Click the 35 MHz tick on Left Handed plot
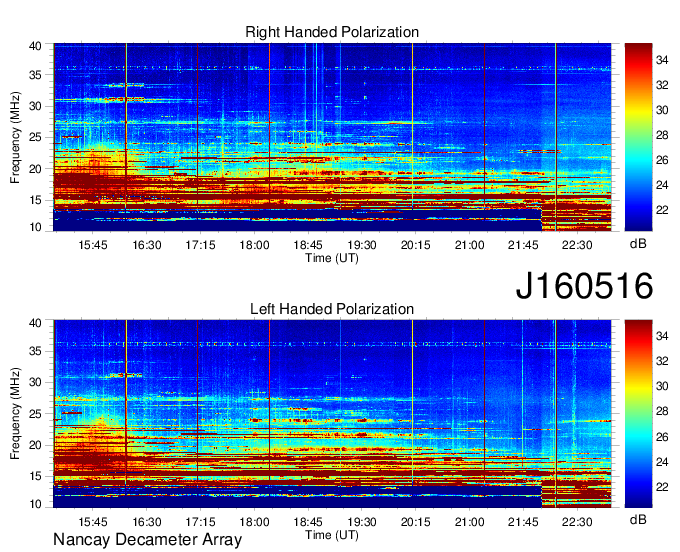Viewport: 680px width, 552px height. click(36, 351)
